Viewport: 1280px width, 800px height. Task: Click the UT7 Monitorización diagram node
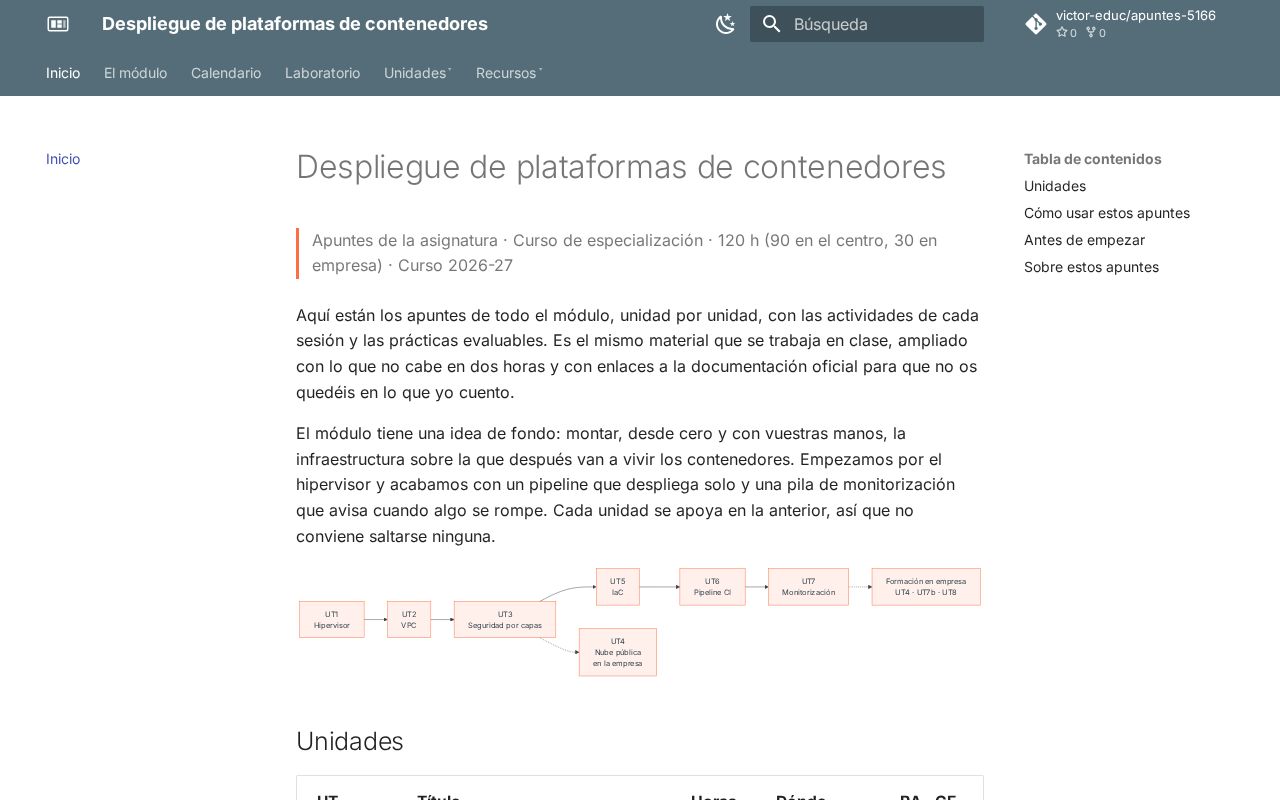coord(808,587)
